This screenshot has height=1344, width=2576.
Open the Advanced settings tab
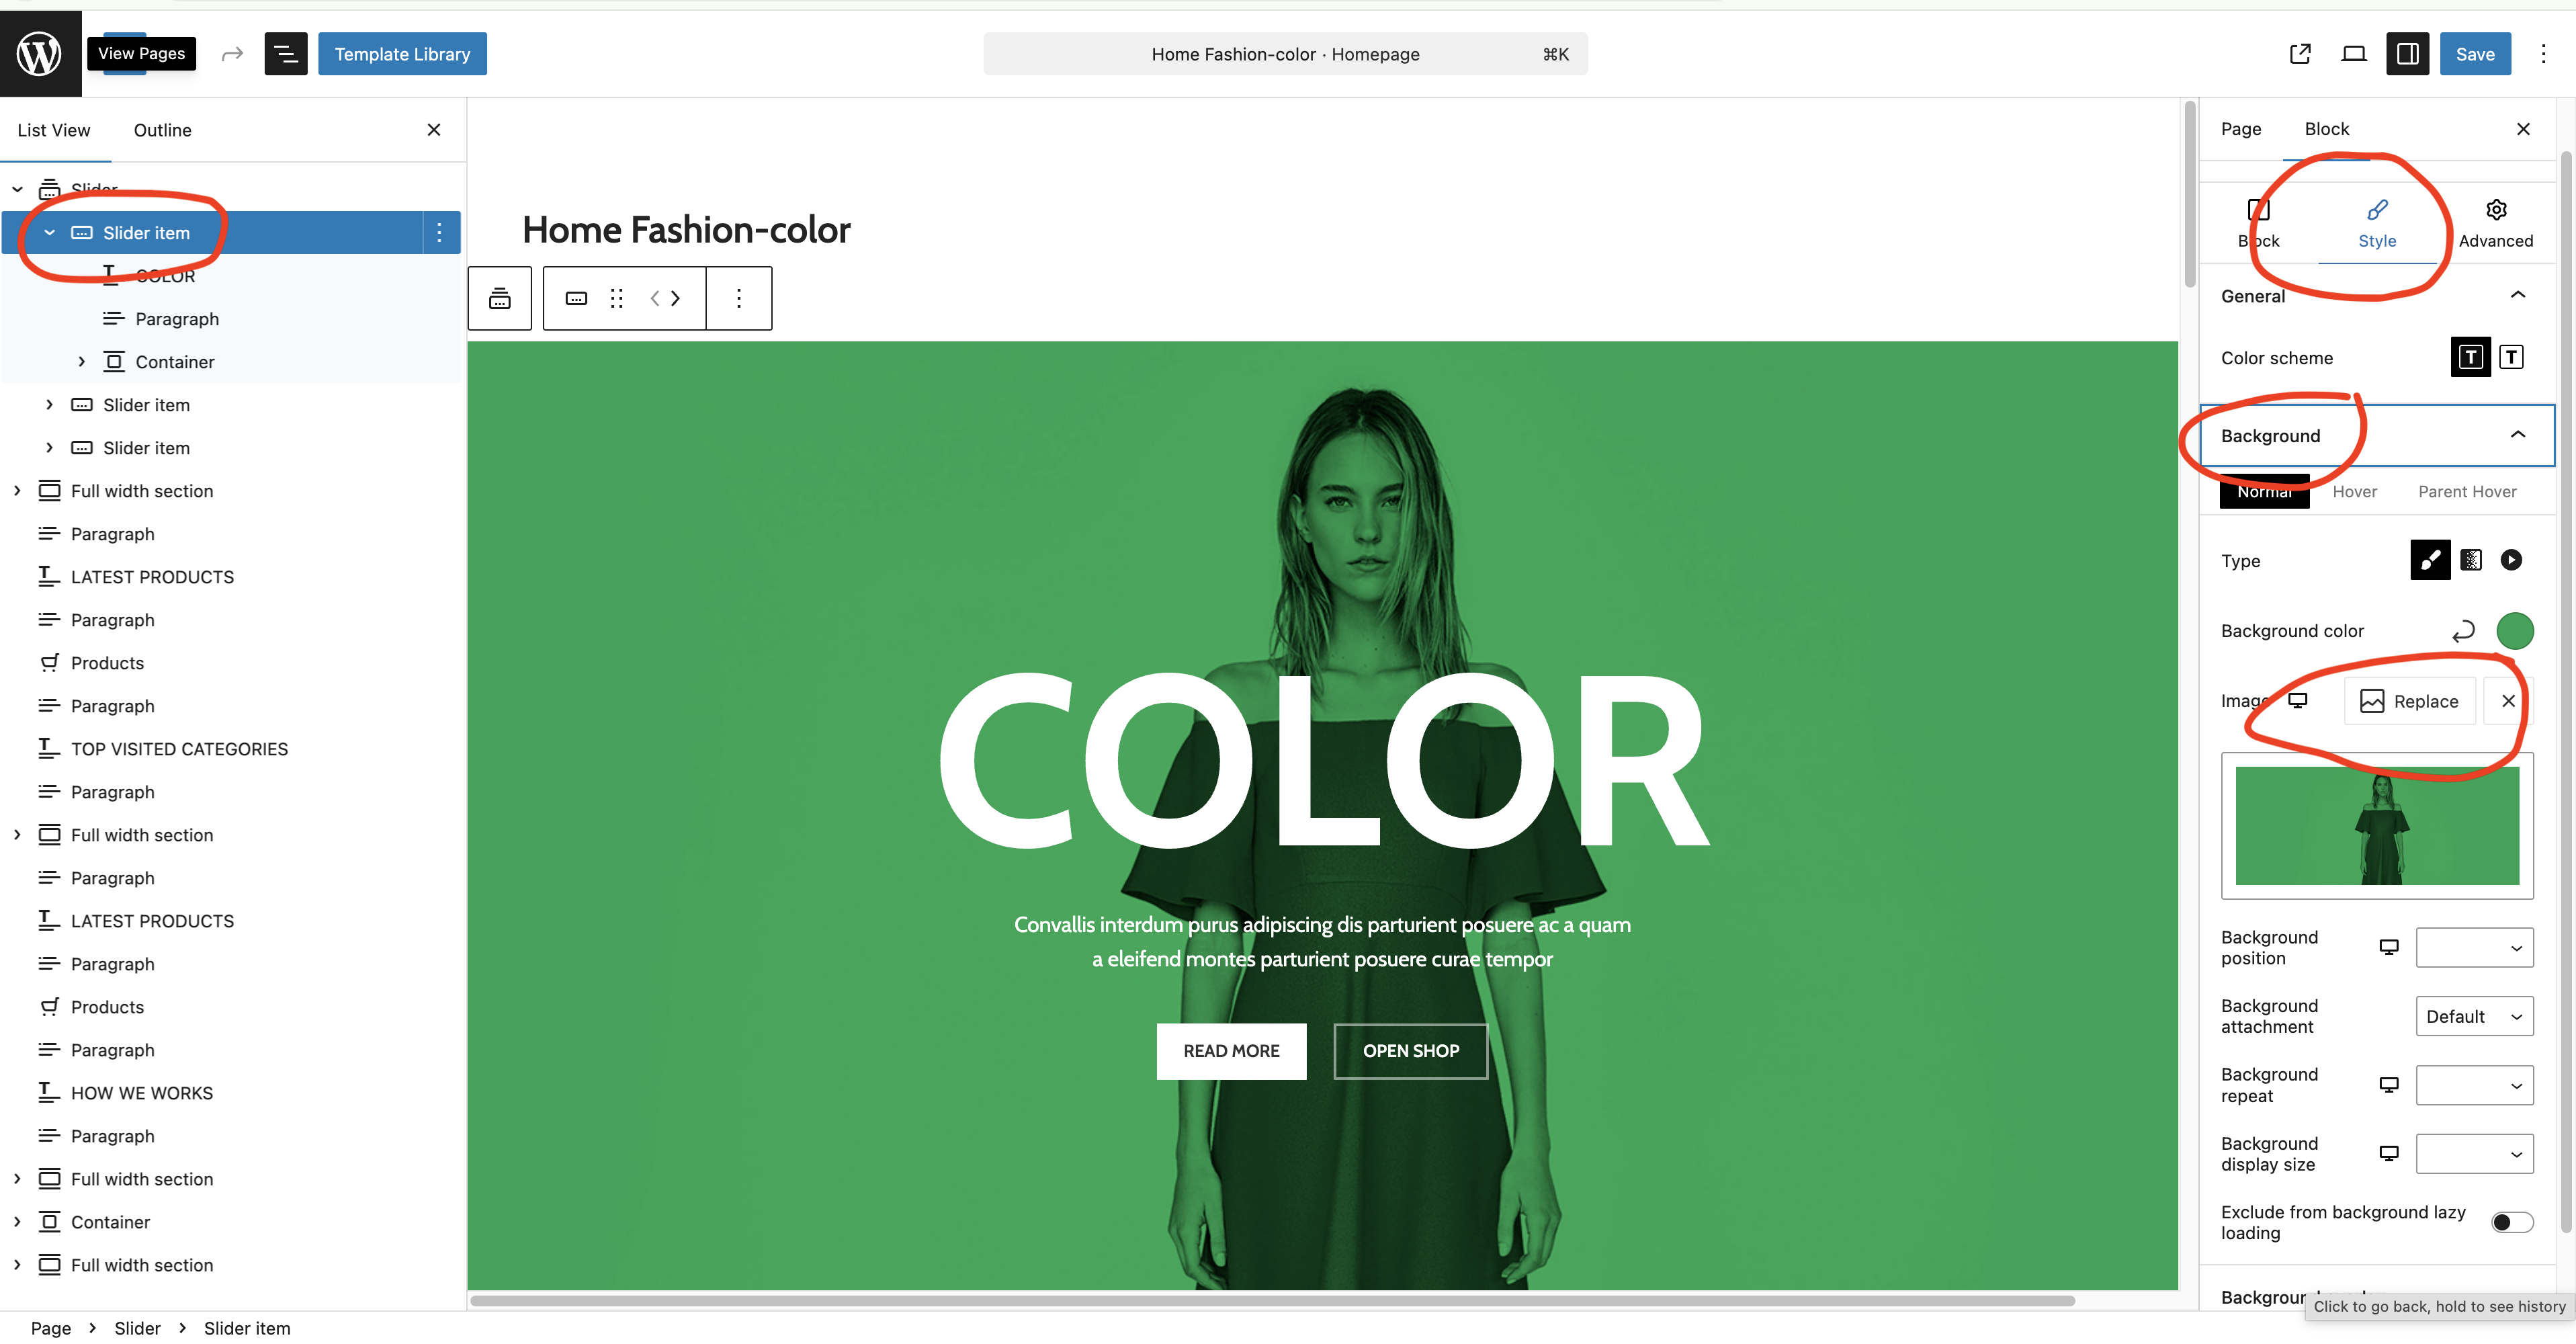point(2496,223)
